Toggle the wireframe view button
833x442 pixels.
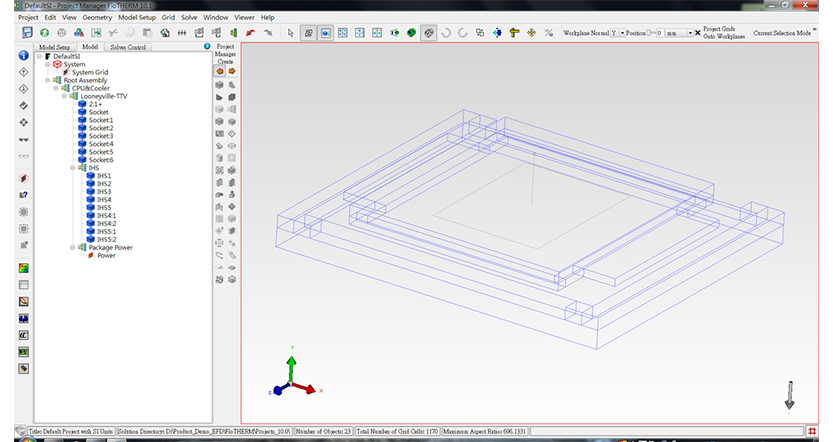coord(308,33)
